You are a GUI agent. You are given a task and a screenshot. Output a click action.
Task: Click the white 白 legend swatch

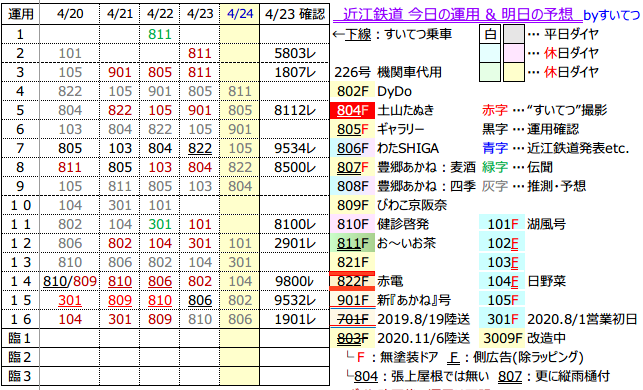coord(490,34)
